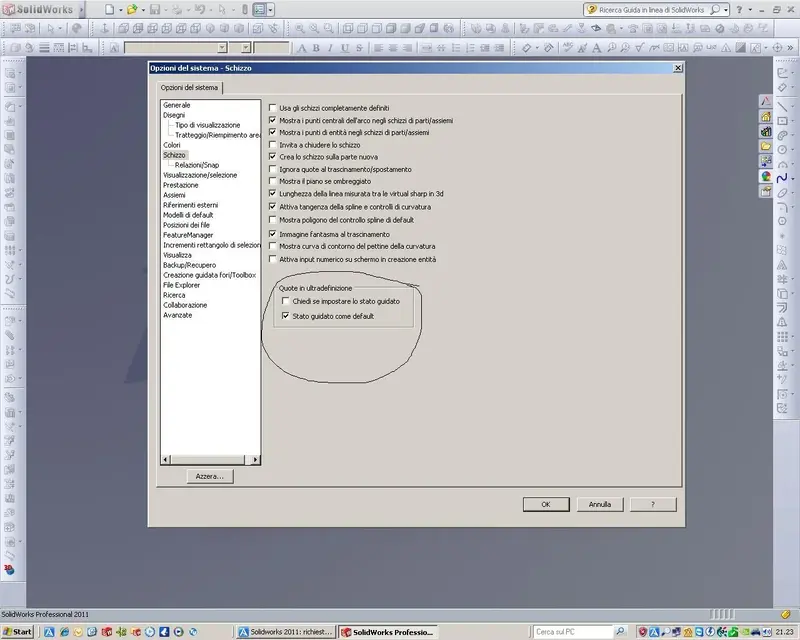Click the Note letter A annotation icon

pos(596,48)
